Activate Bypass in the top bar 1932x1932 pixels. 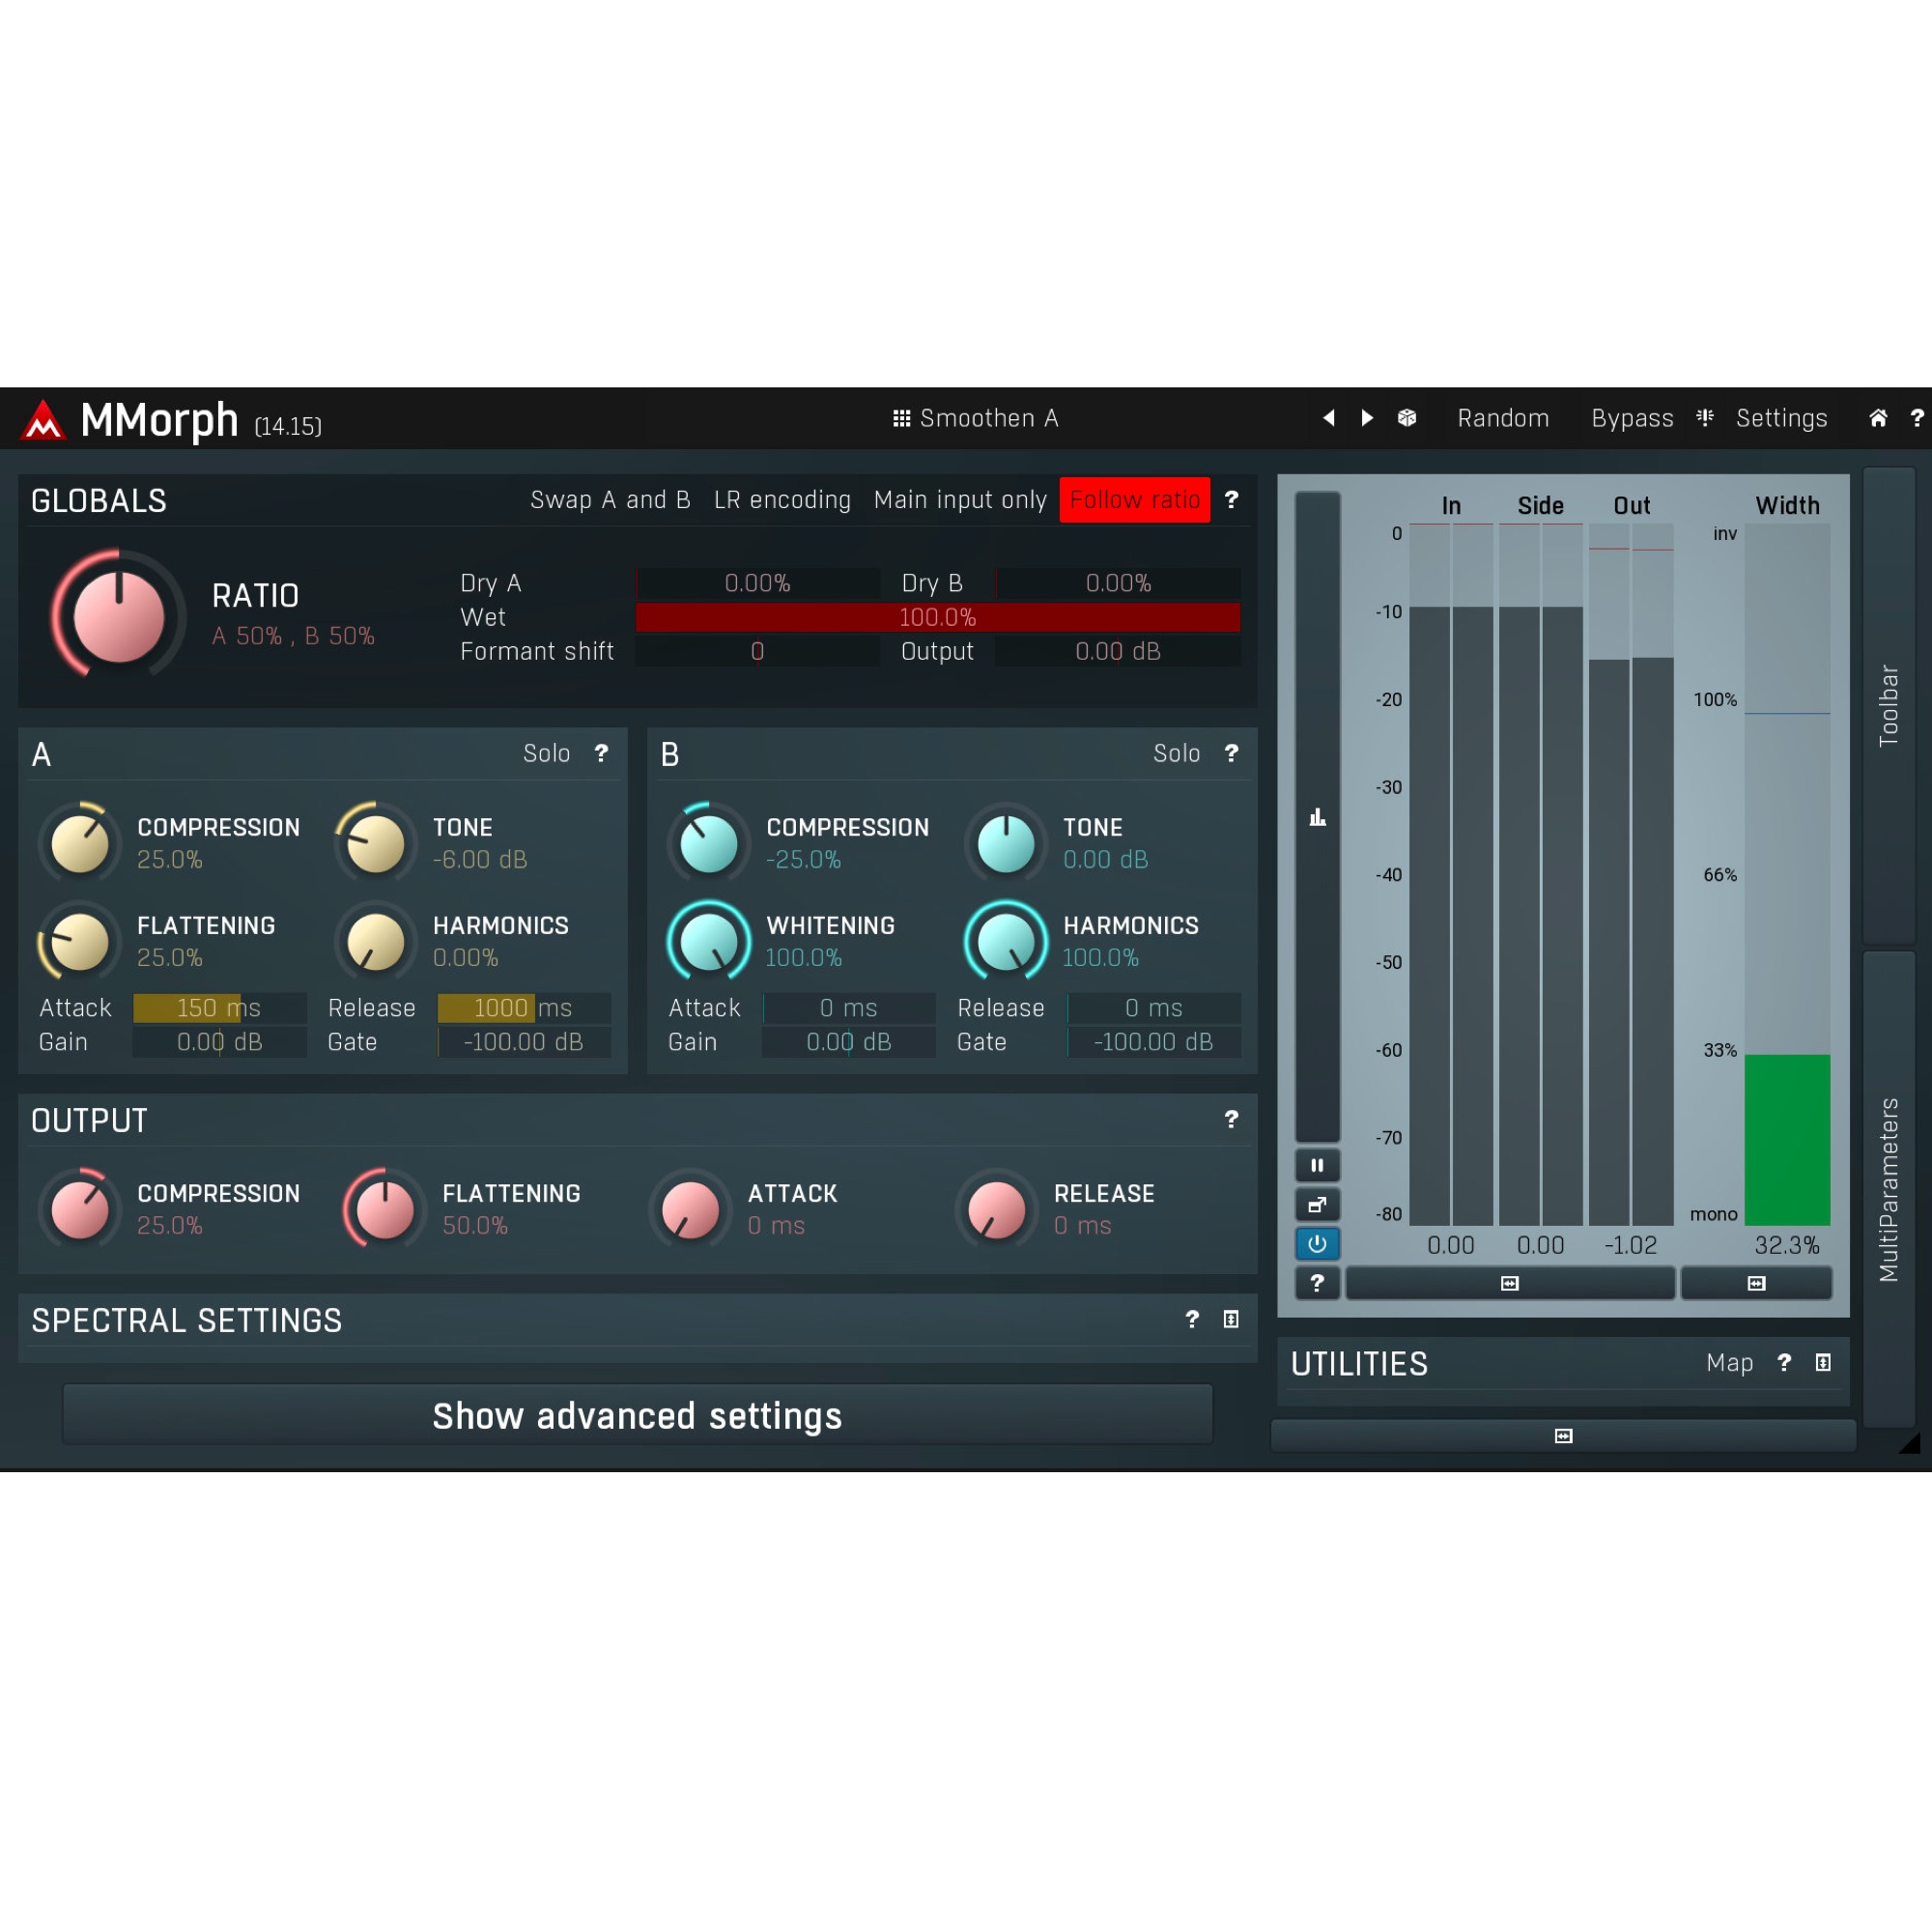pyautogui.click(x=1632, y=418)
